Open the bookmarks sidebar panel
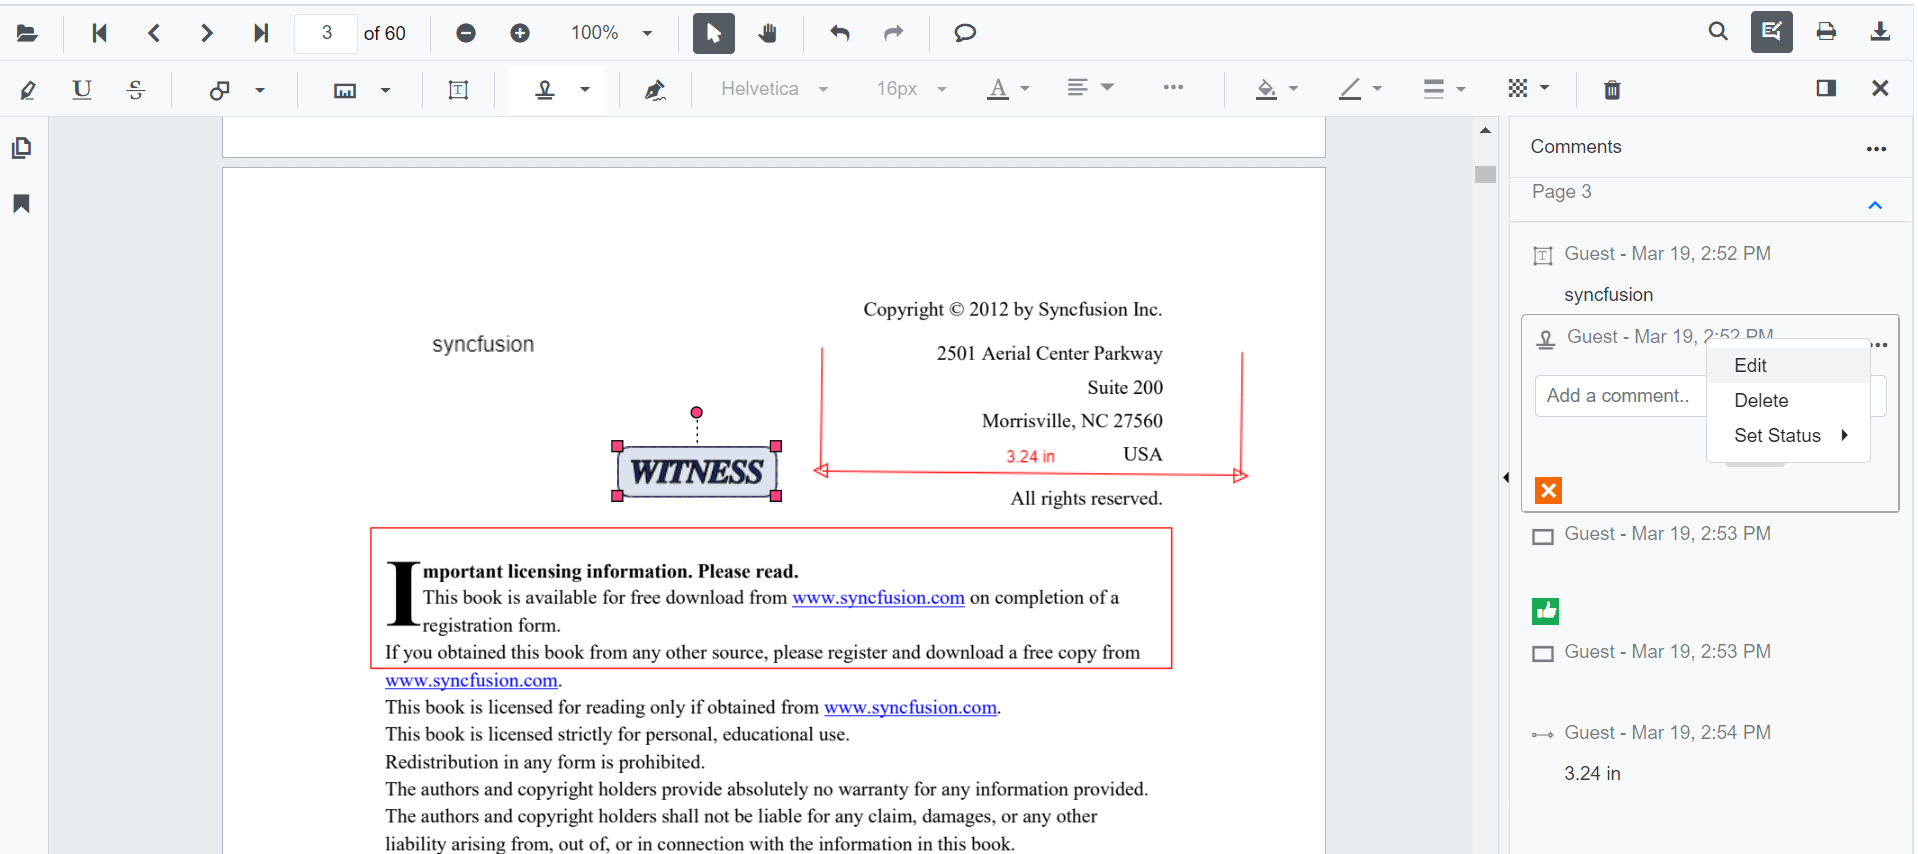The image size is (1918, 854). [x=22, y=204]
